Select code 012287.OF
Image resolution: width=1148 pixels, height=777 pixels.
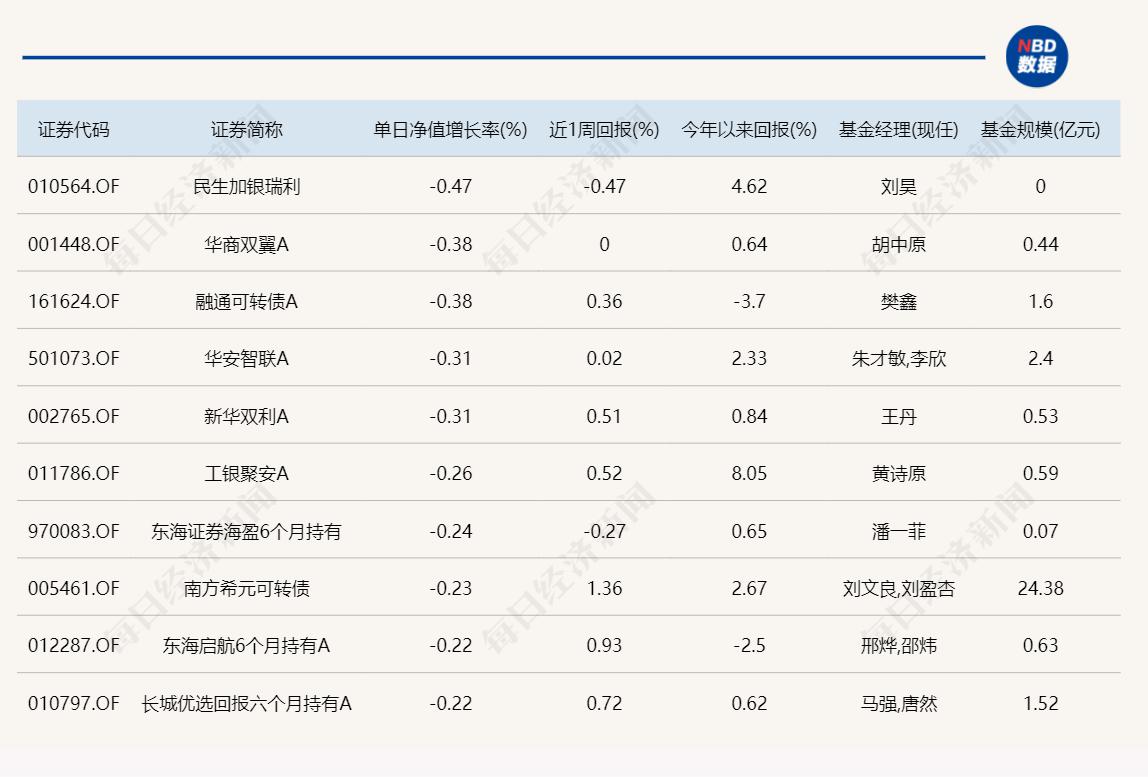coord(73,645)
